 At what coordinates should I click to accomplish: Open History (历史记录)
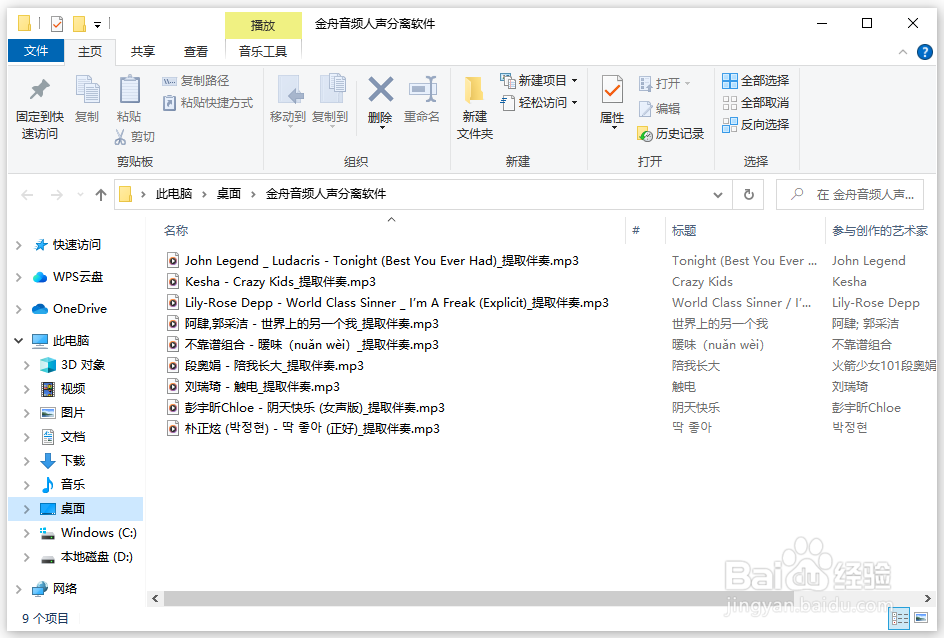[x=671, y=134]
